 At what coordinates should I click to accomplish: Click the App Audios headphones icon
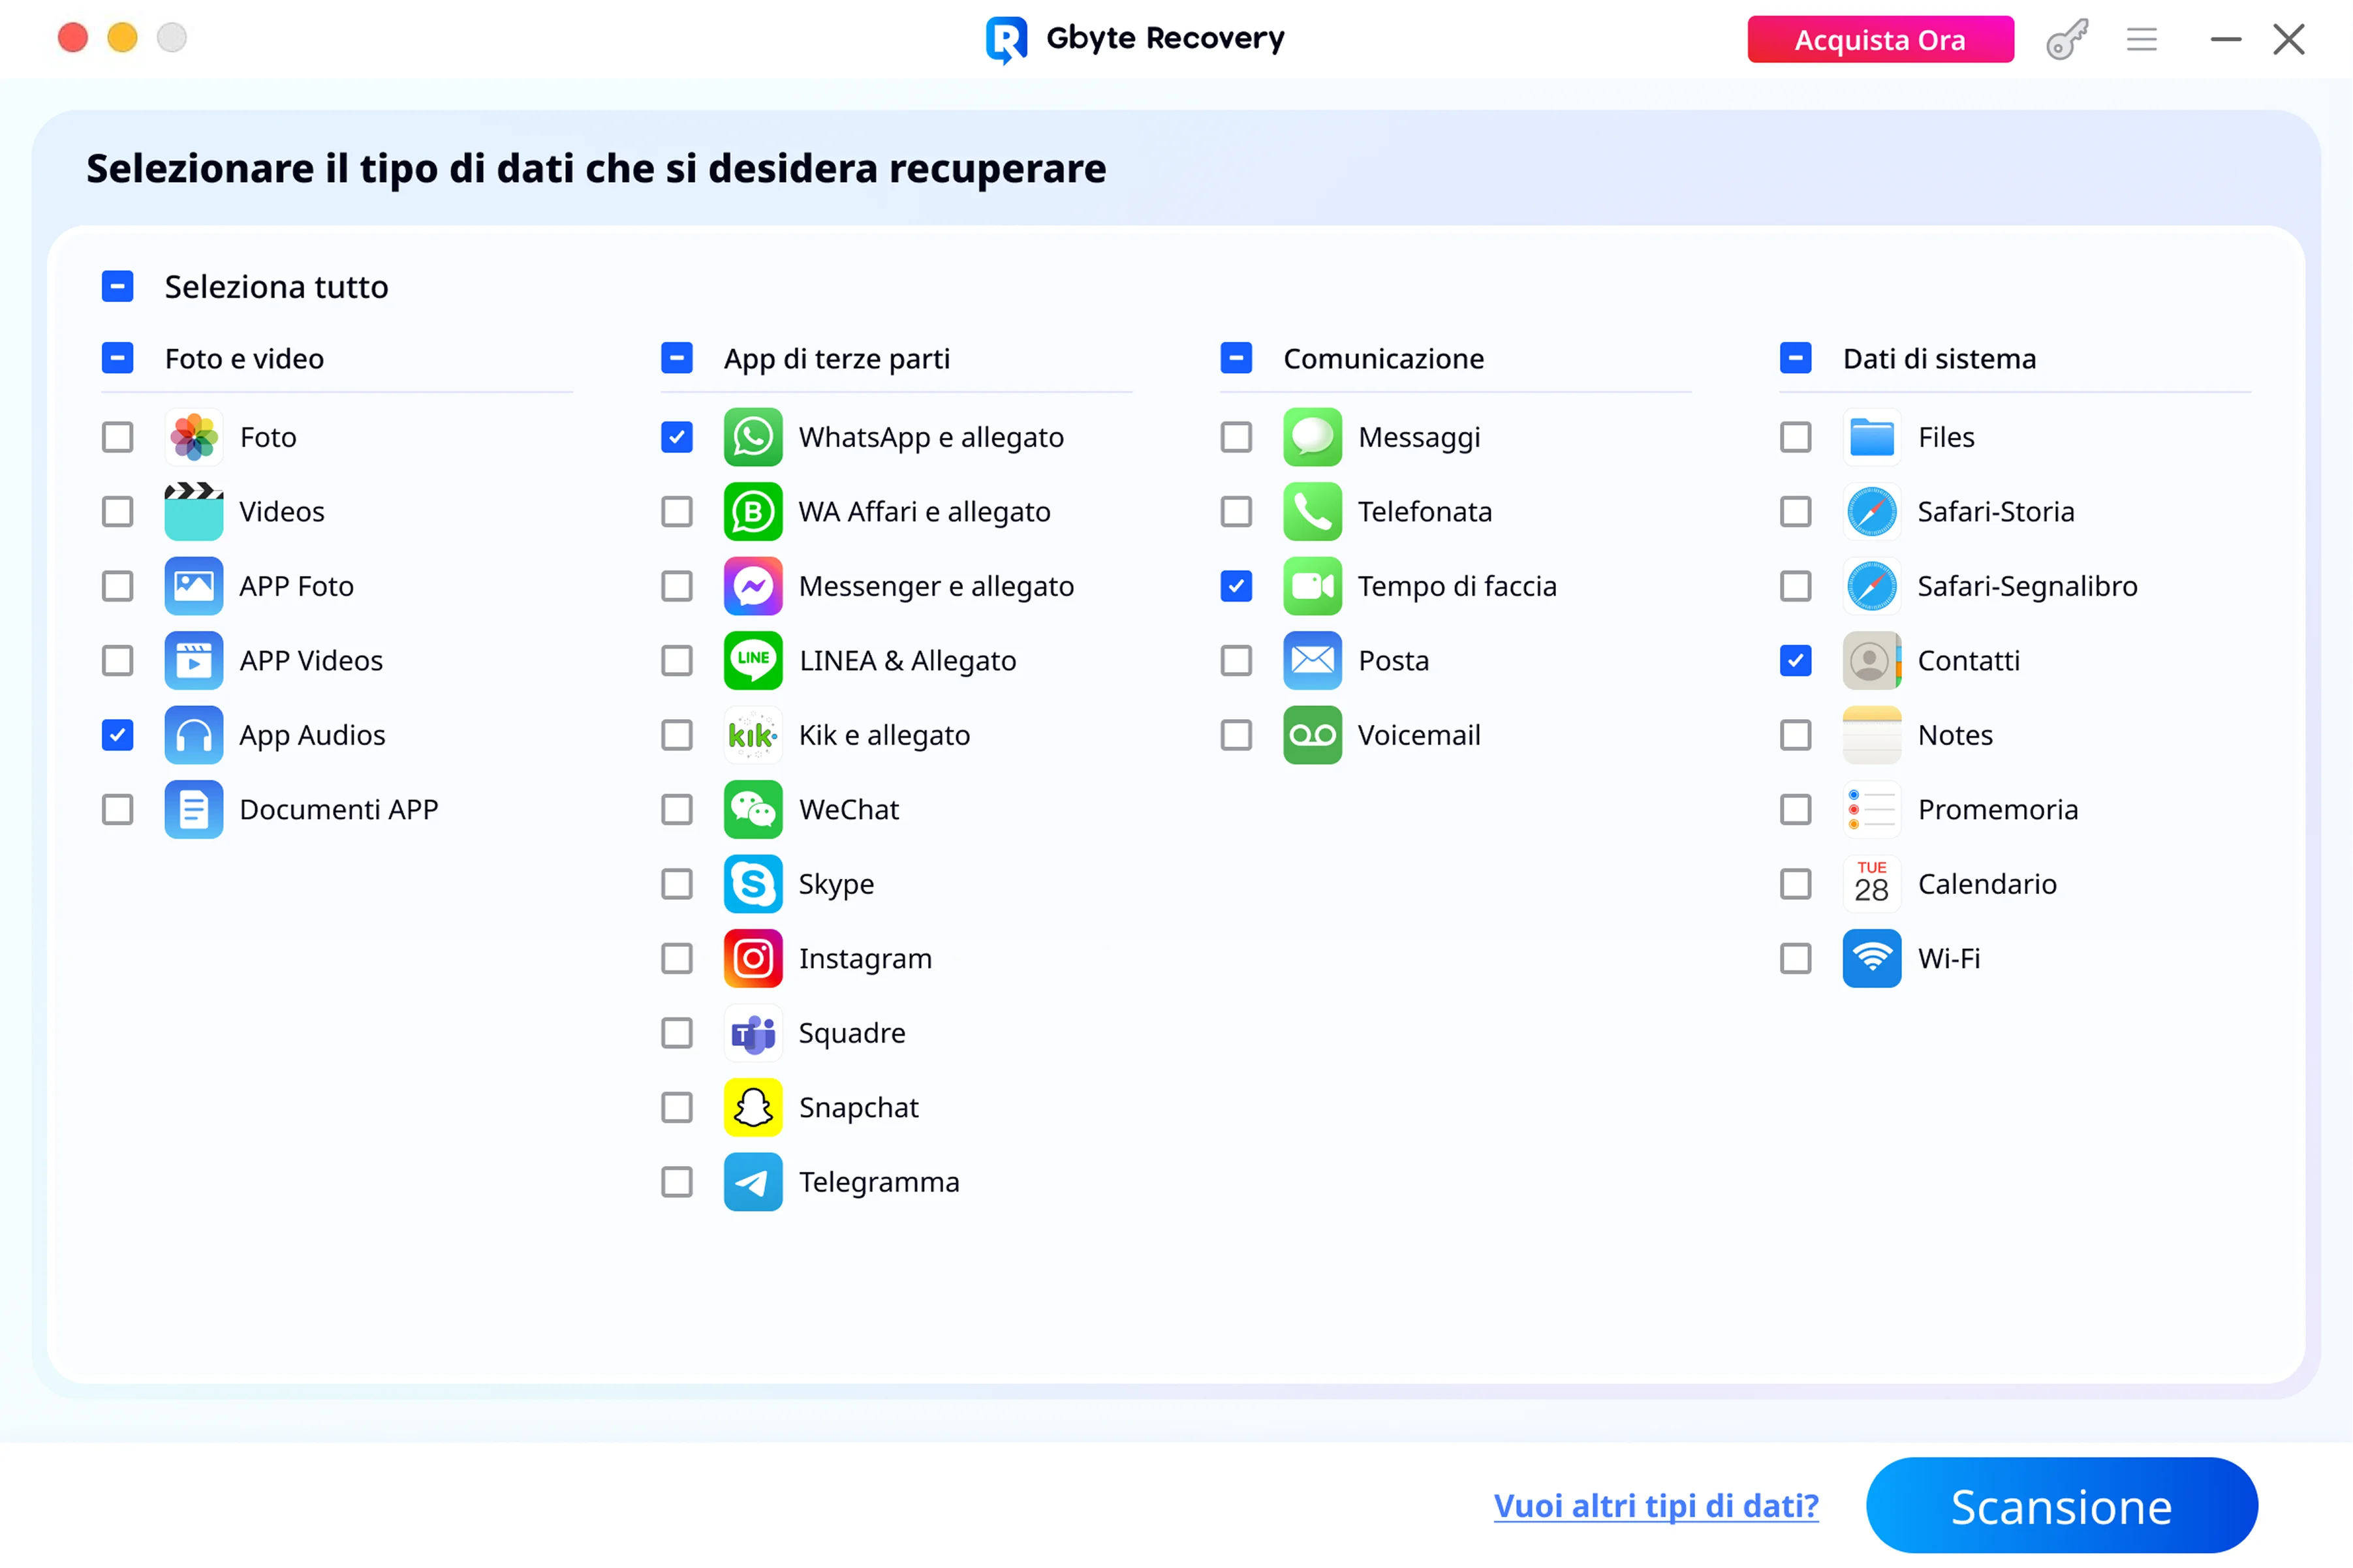coord(193,735)
